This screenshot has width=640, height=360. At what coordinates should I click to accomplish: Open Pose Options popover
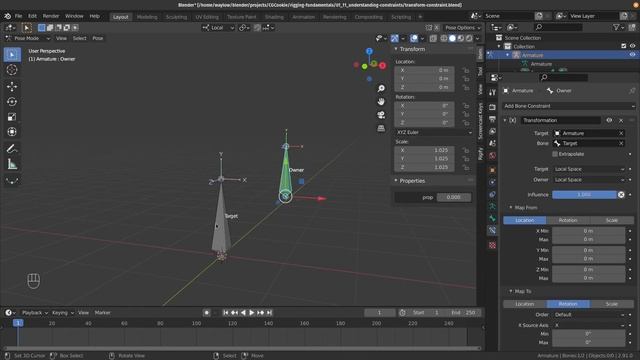click(x=462, y=28)
